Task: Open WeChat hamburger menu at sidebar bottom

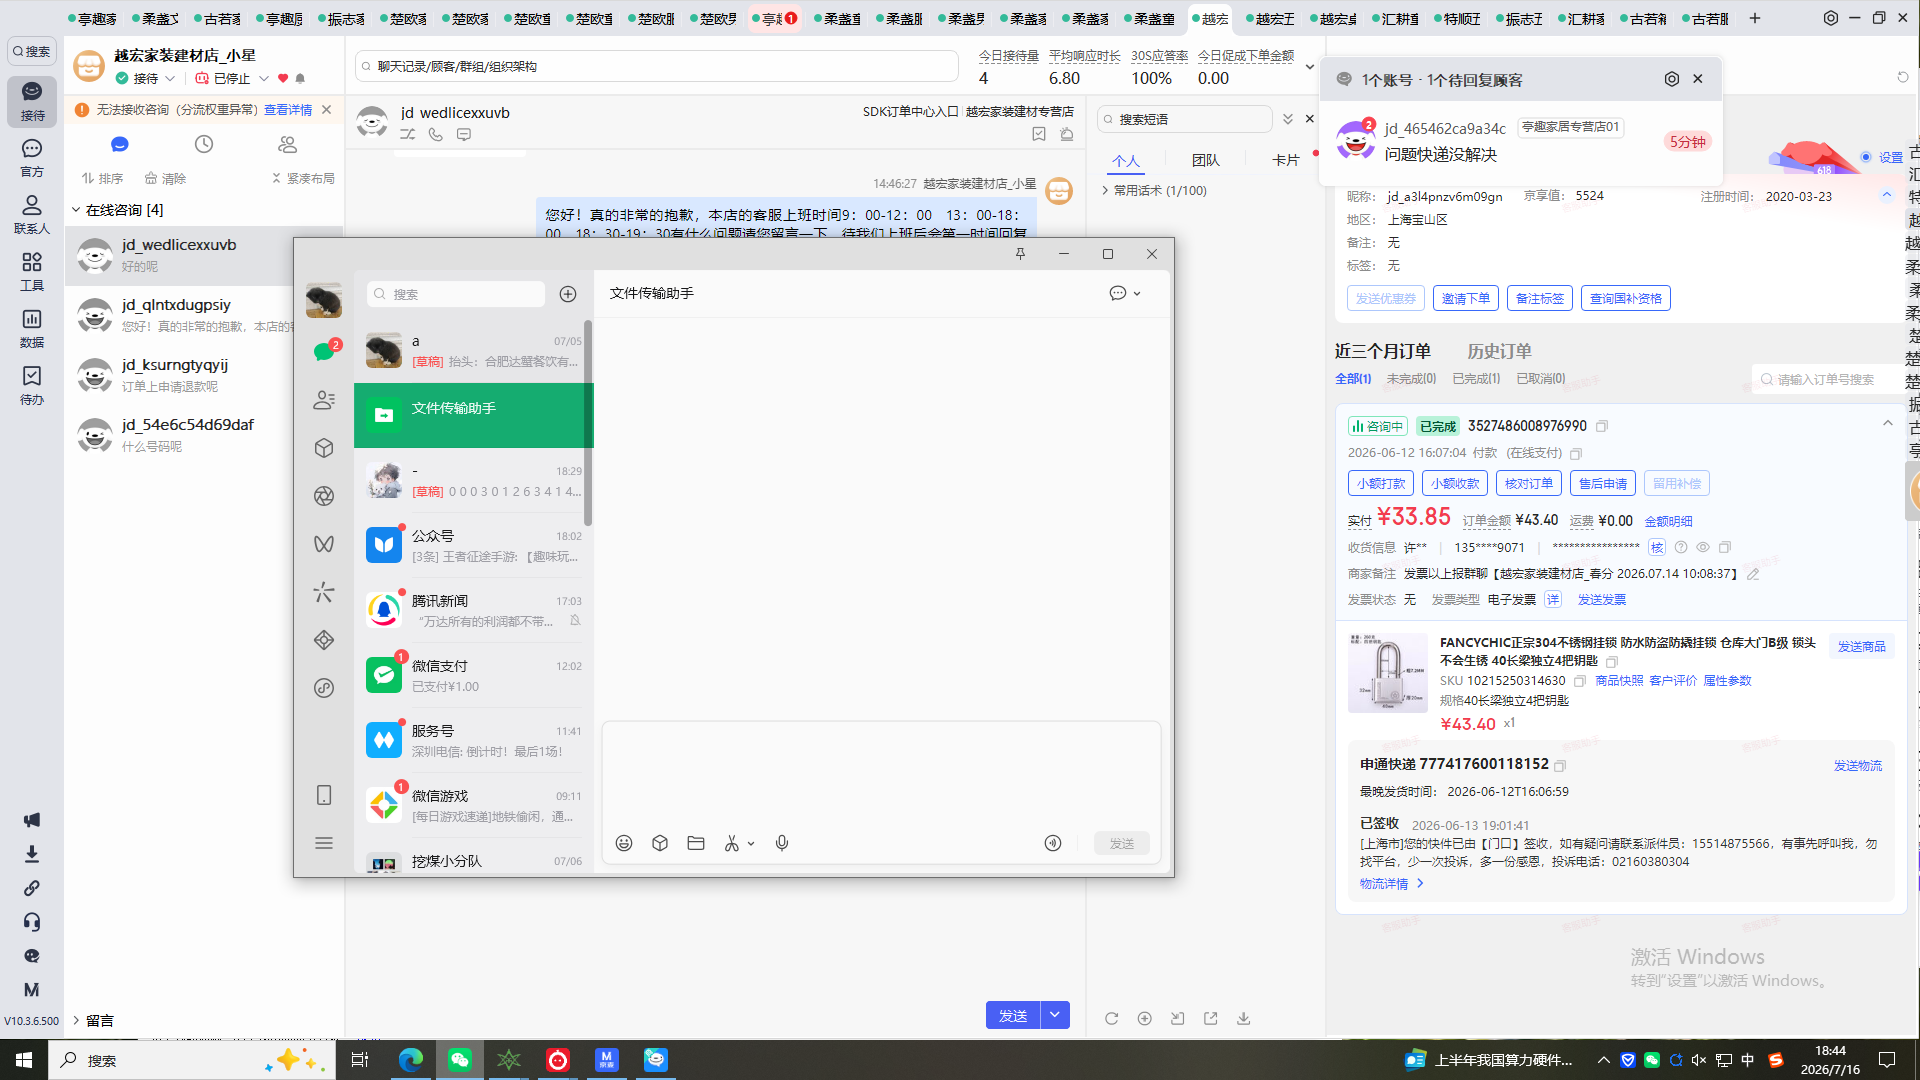Action: click(x=324, y=843)
